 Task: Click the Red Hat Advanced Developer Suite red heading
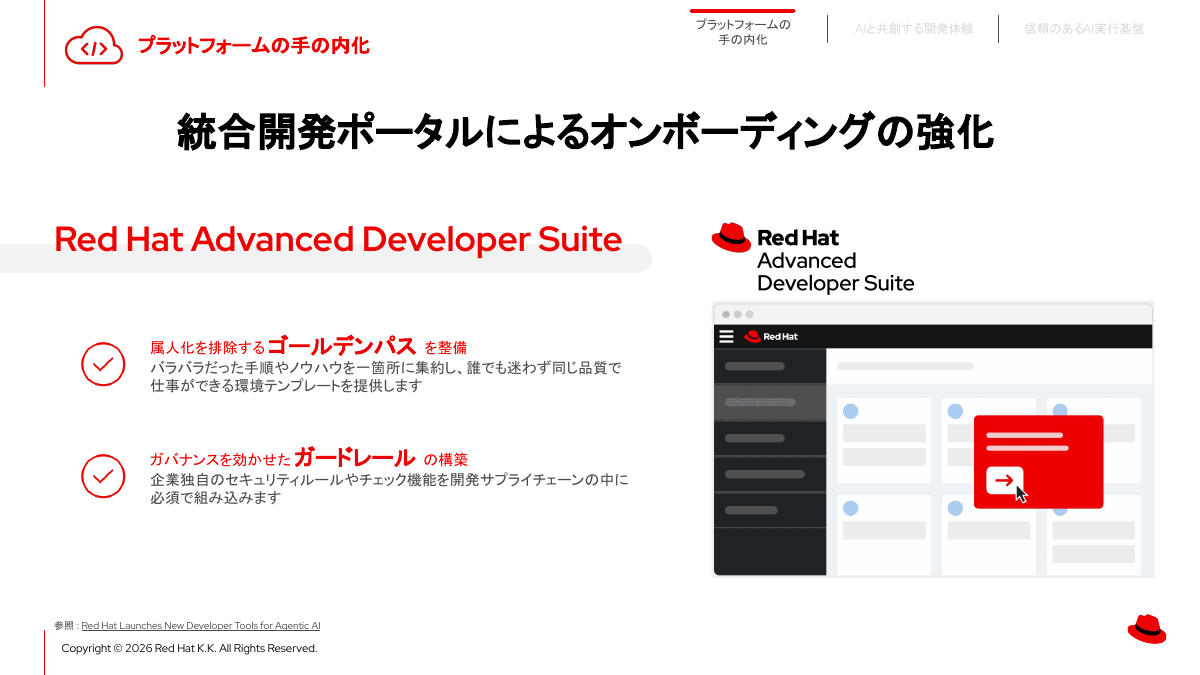click(338, 240)
